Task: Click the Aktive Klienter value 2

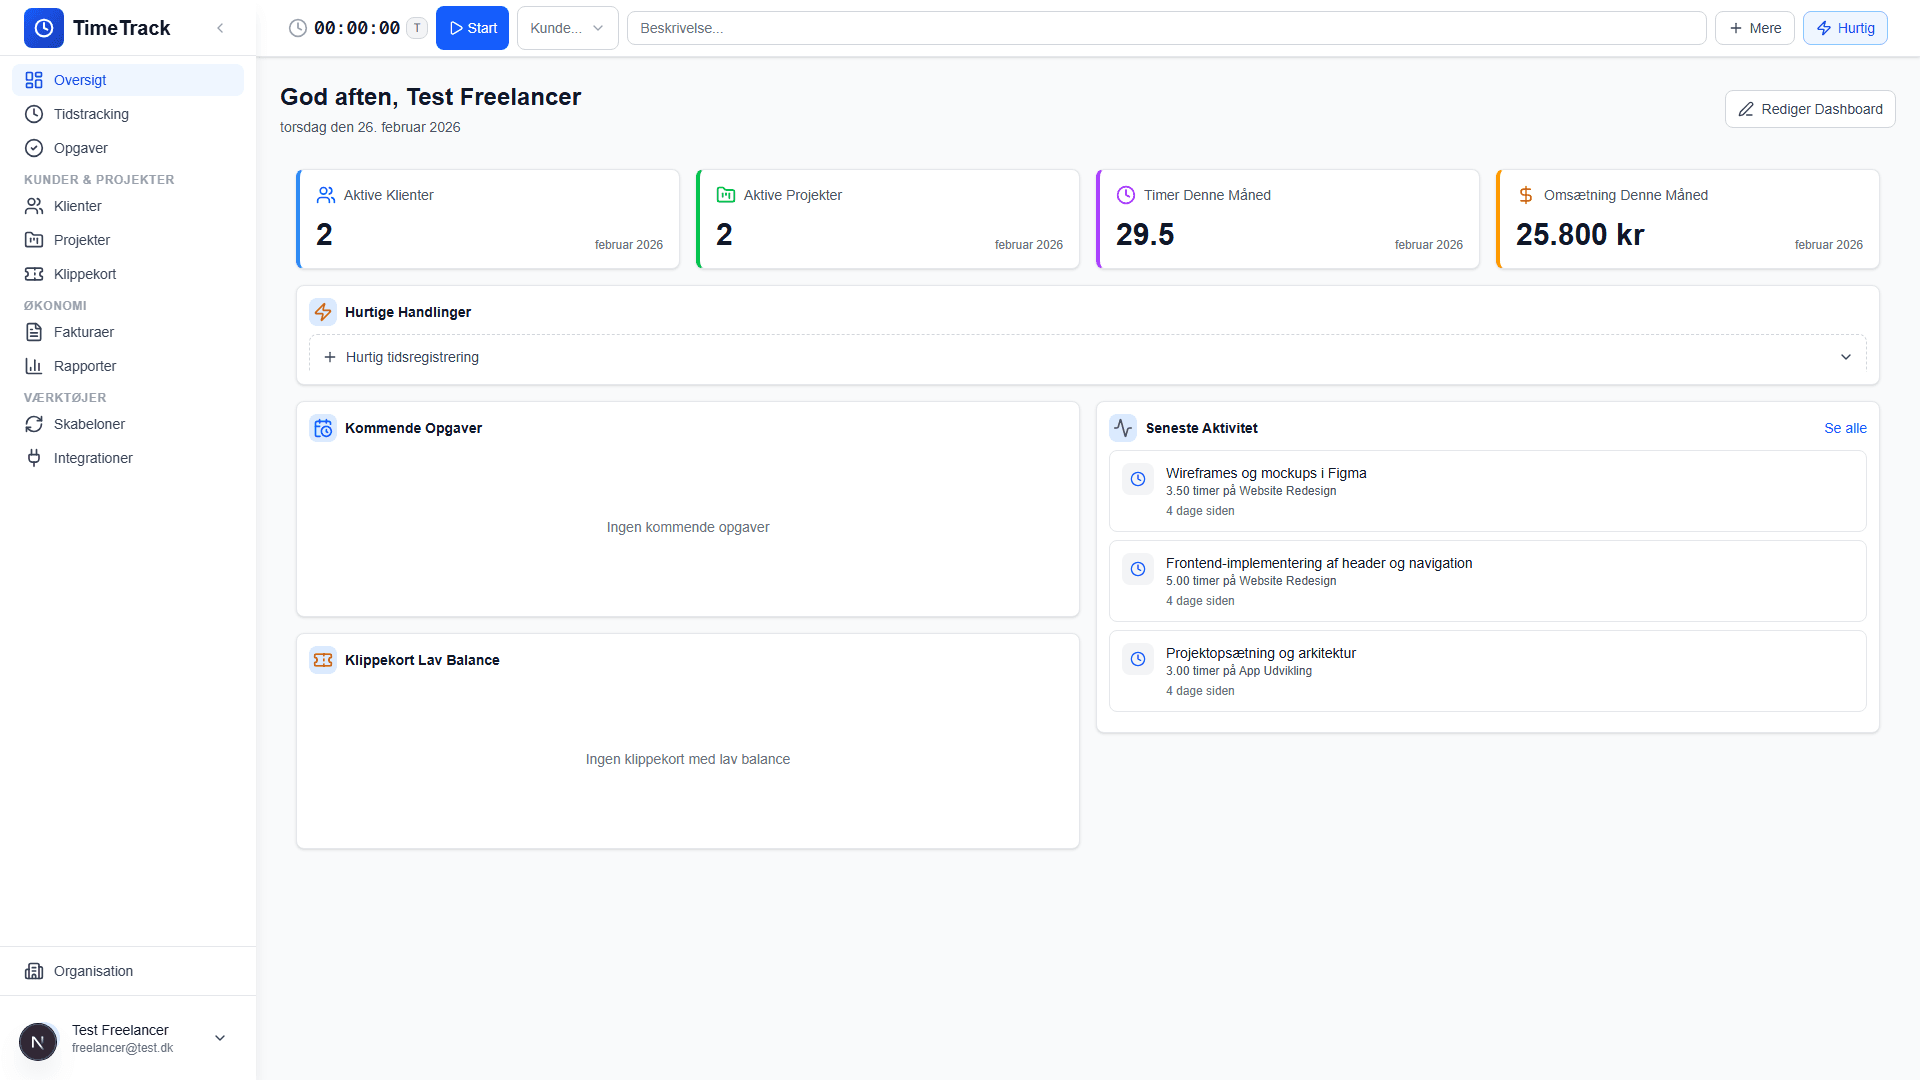Action: tap(324, 235)
